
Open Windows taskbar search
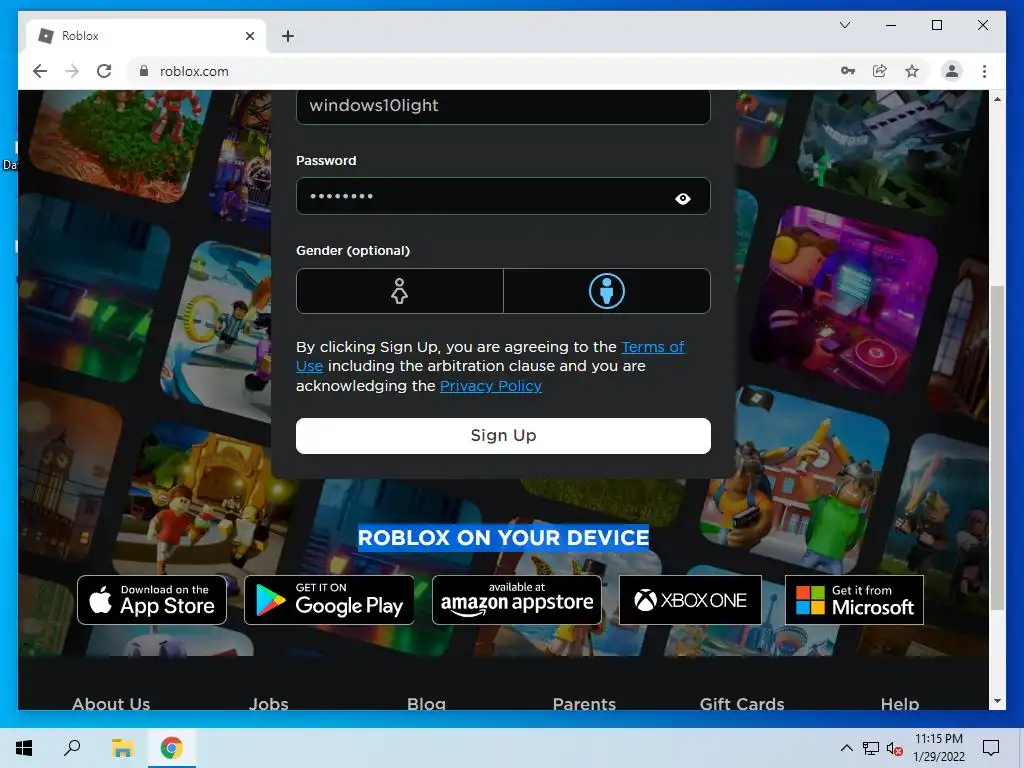pyautogui.click(x=72, y=748)
